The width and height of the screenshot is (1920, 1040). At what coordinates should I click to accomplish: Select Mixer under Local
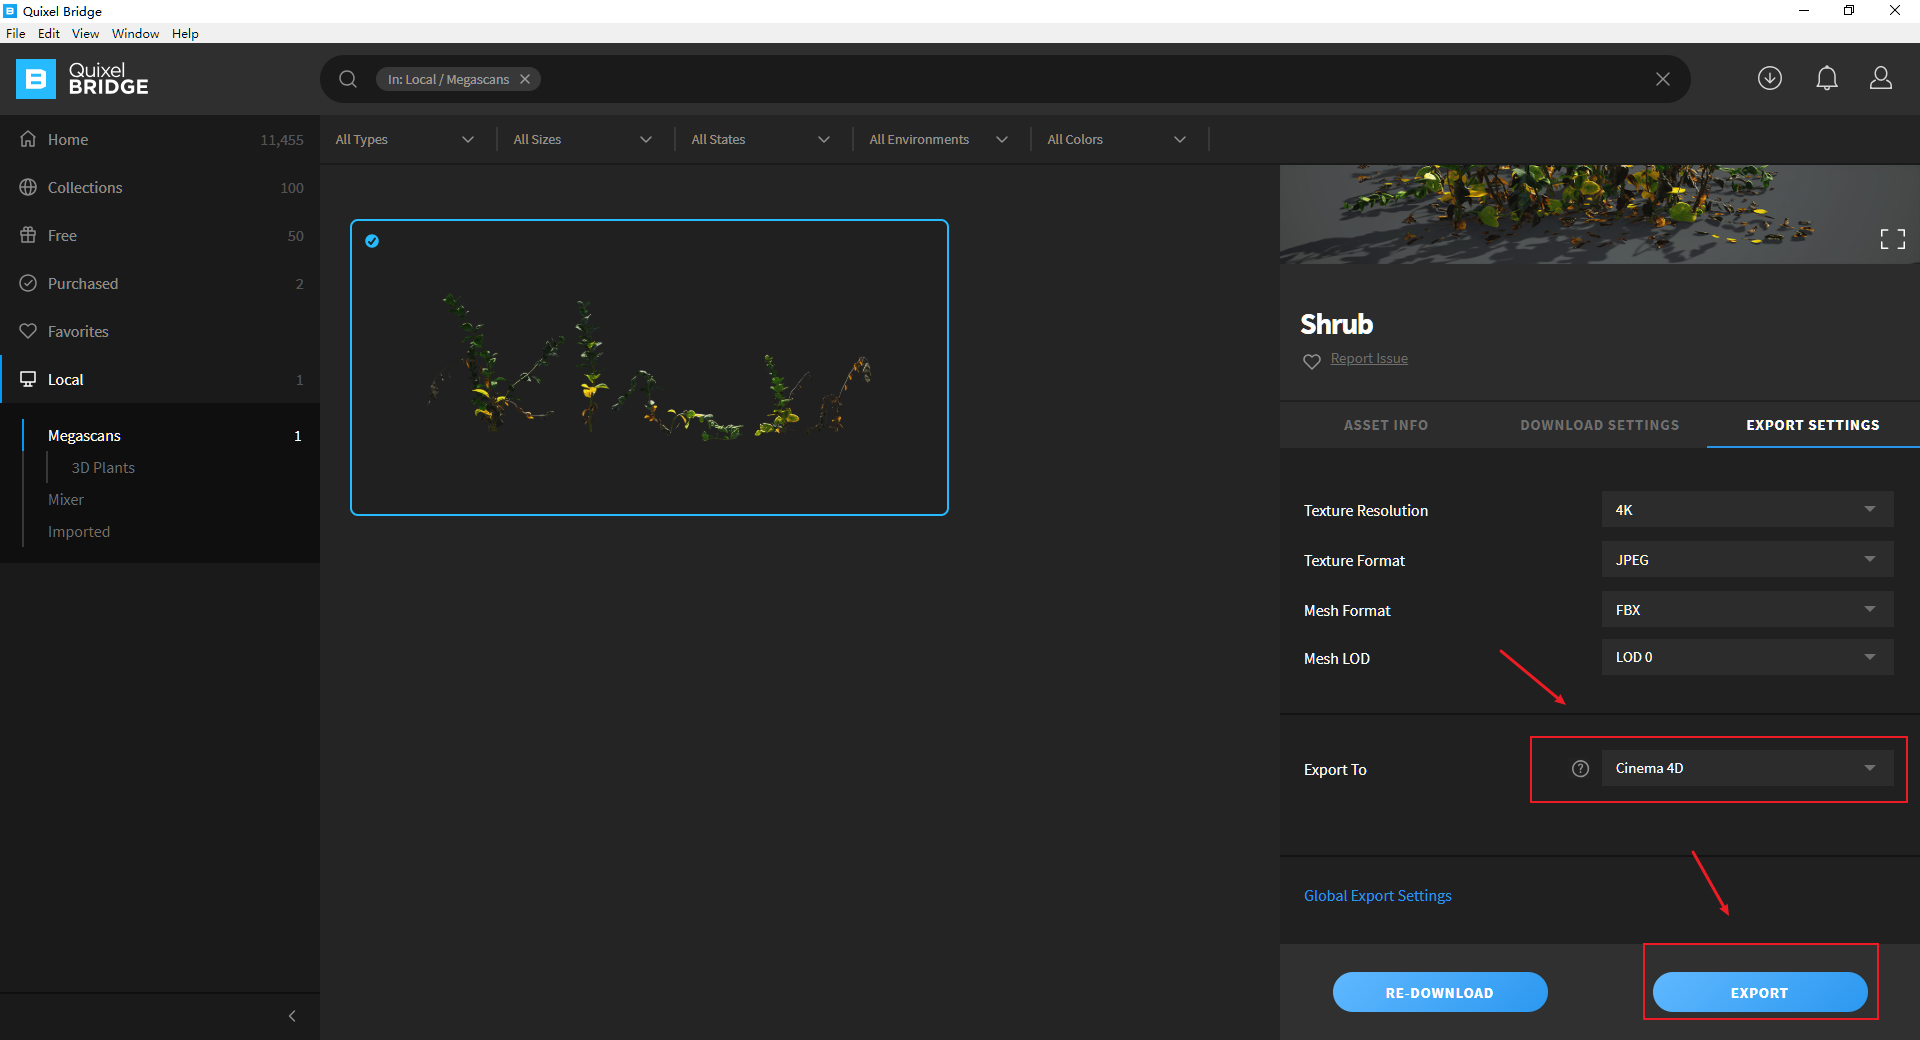pyautogui.click(x=66, y=500)
